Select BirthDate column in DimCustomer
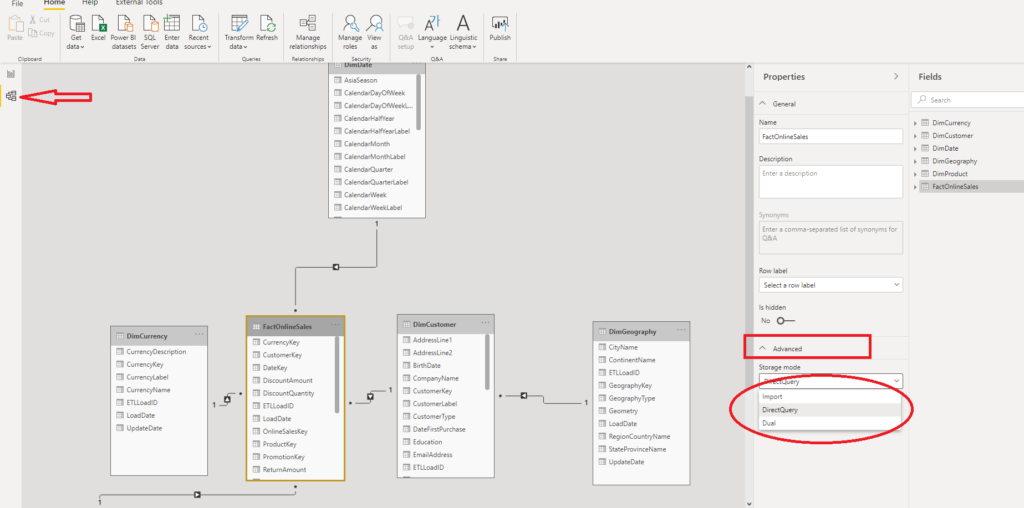1024x508 pixels. pos(426,365)
